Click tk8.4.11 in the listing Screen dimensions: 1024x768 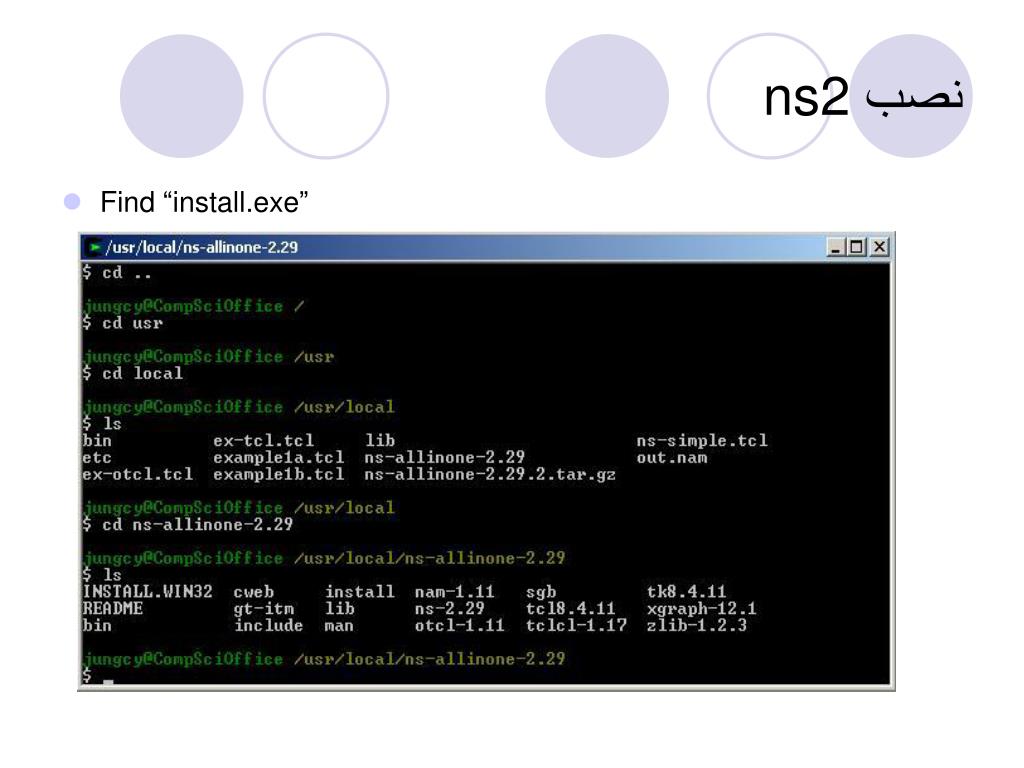coord(686,592)
